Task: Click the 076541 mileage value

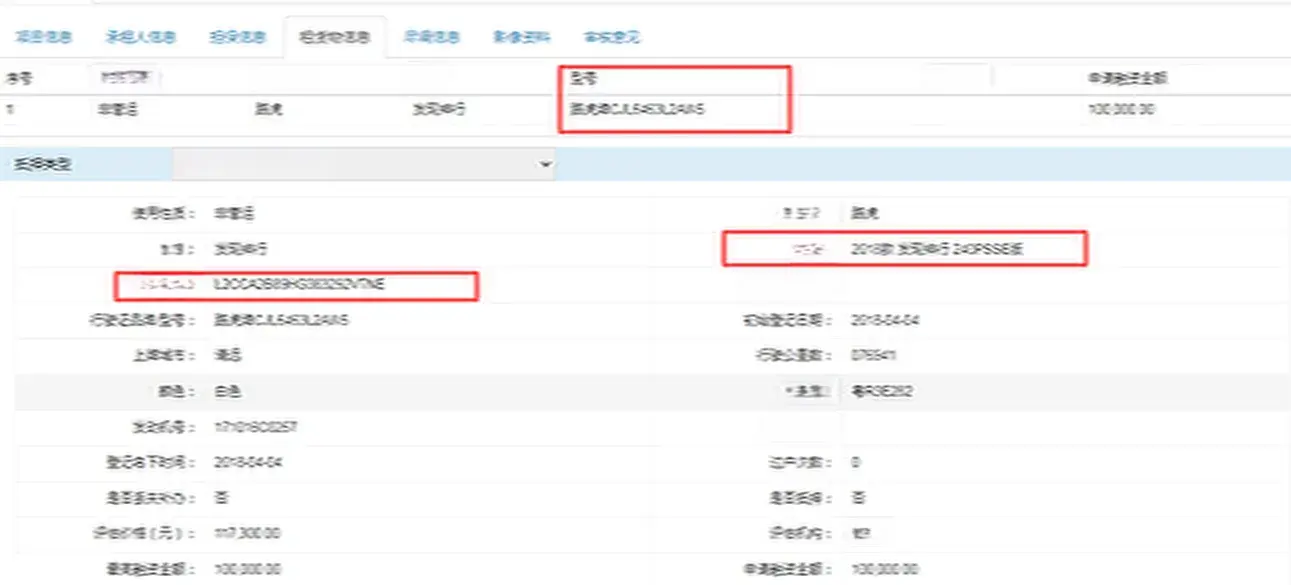Action: coord(867,355)
